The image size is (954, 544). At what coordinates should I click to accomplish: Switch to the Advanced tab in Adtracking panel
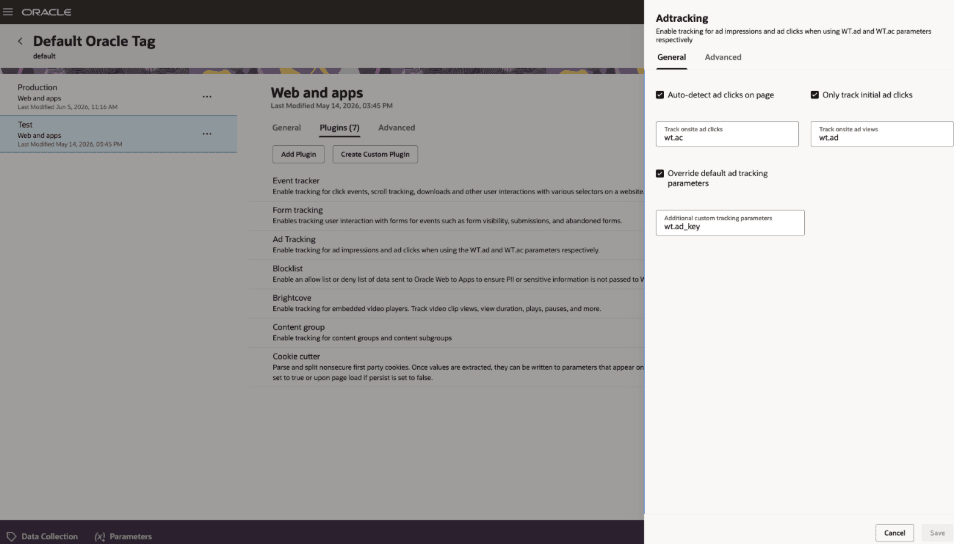[x=723, y=57]
